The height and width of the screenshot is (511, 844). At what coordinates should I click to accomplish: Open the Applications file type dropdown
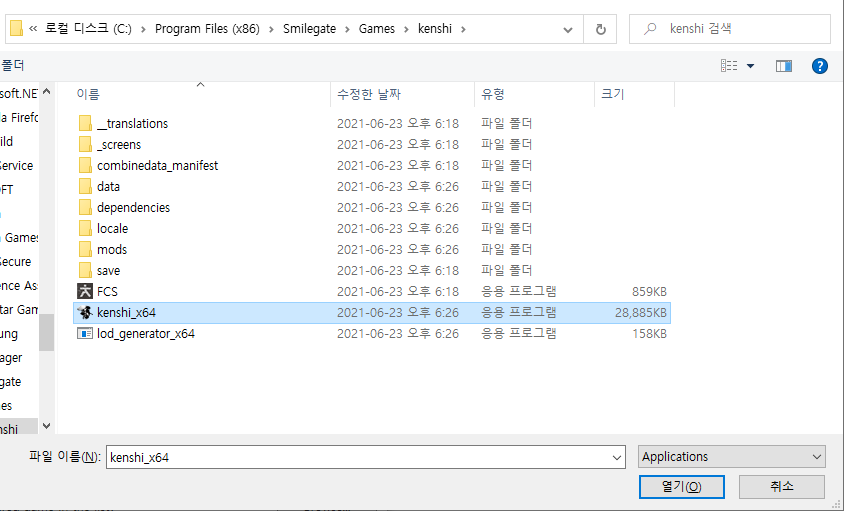pyautogui.click(x=732, y=457)
